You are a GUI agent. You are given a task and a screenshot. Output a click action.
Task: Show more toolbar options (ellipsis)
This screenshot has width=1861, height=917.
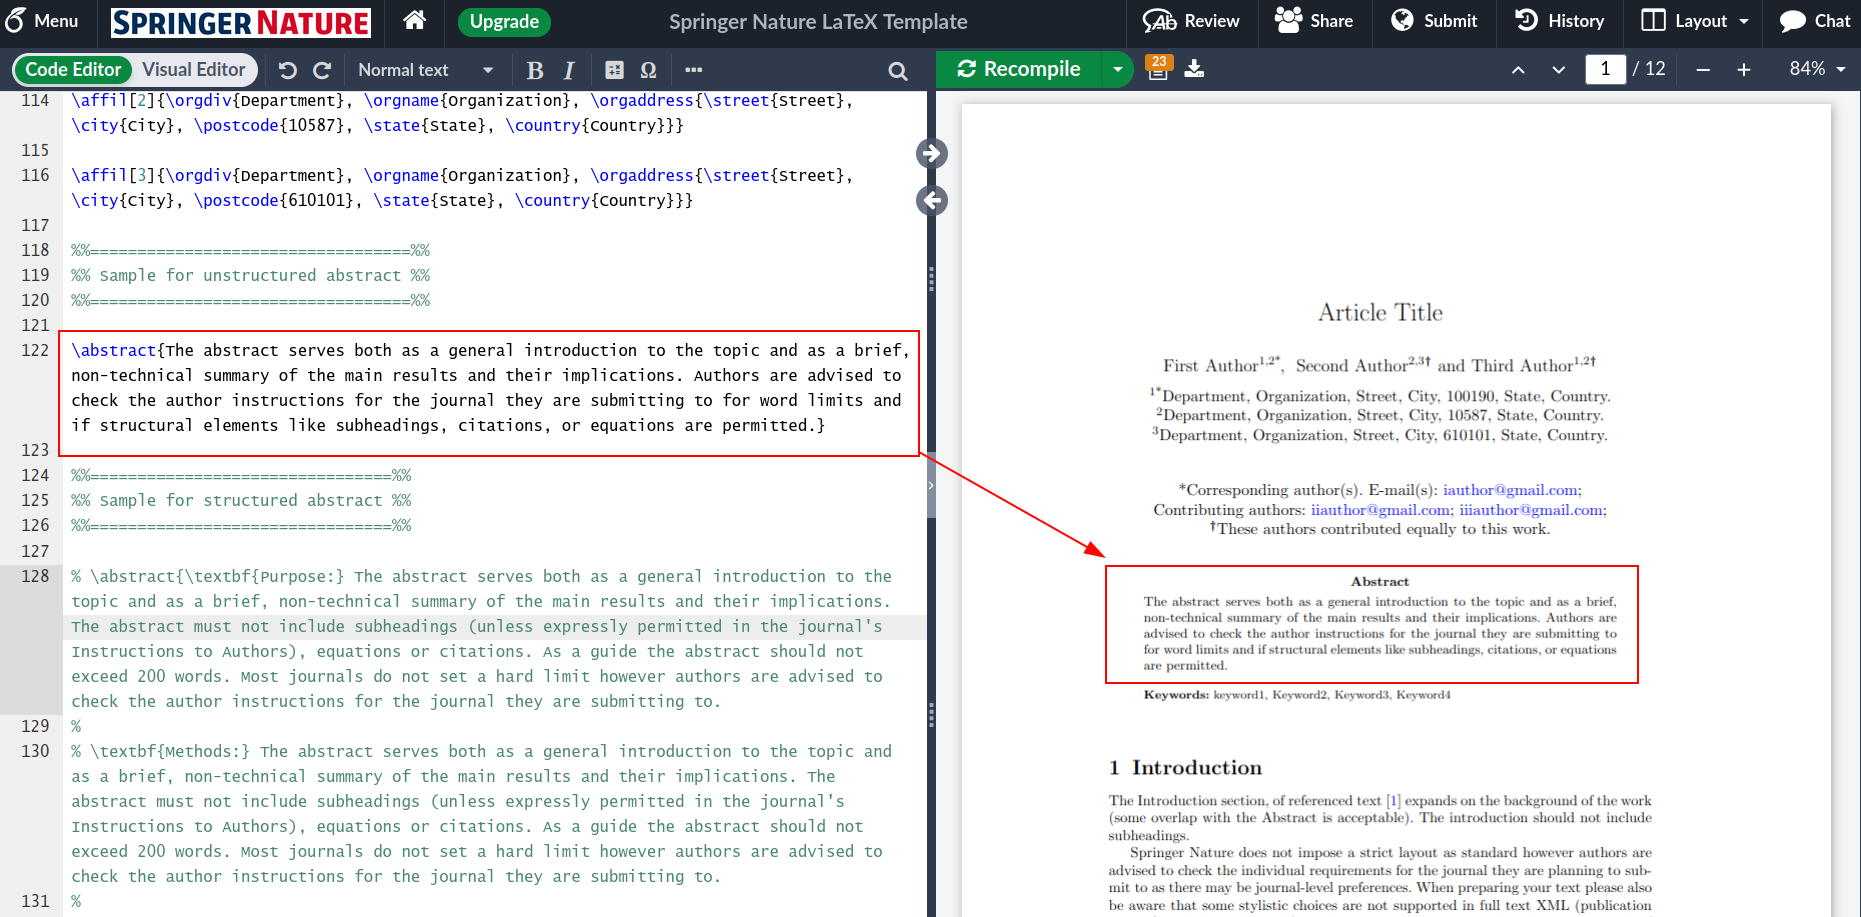[x=693, y=70]
